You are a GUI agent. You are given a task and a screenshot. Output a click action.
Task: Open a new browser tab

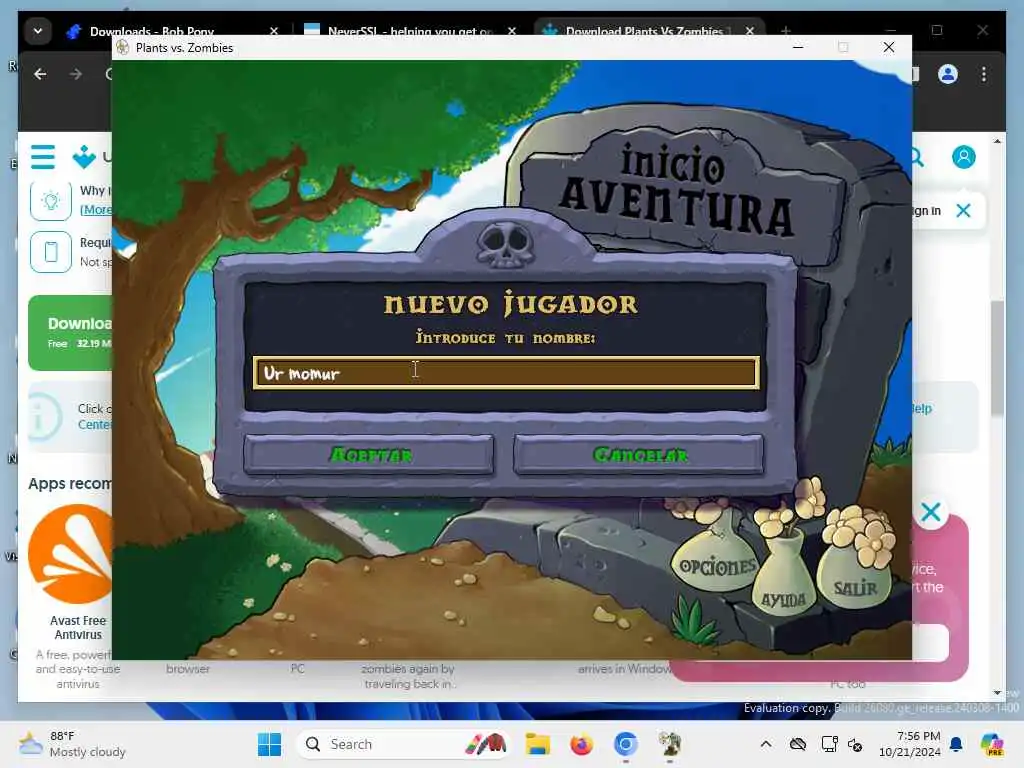pos(786,31)
